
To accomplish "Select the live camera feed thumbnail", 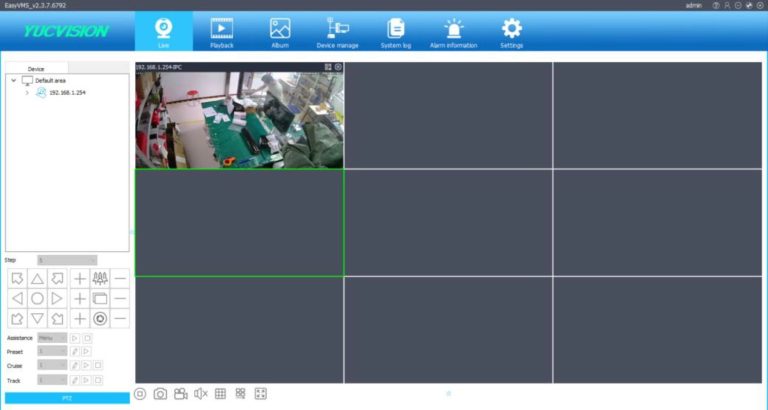I will 239,120.
